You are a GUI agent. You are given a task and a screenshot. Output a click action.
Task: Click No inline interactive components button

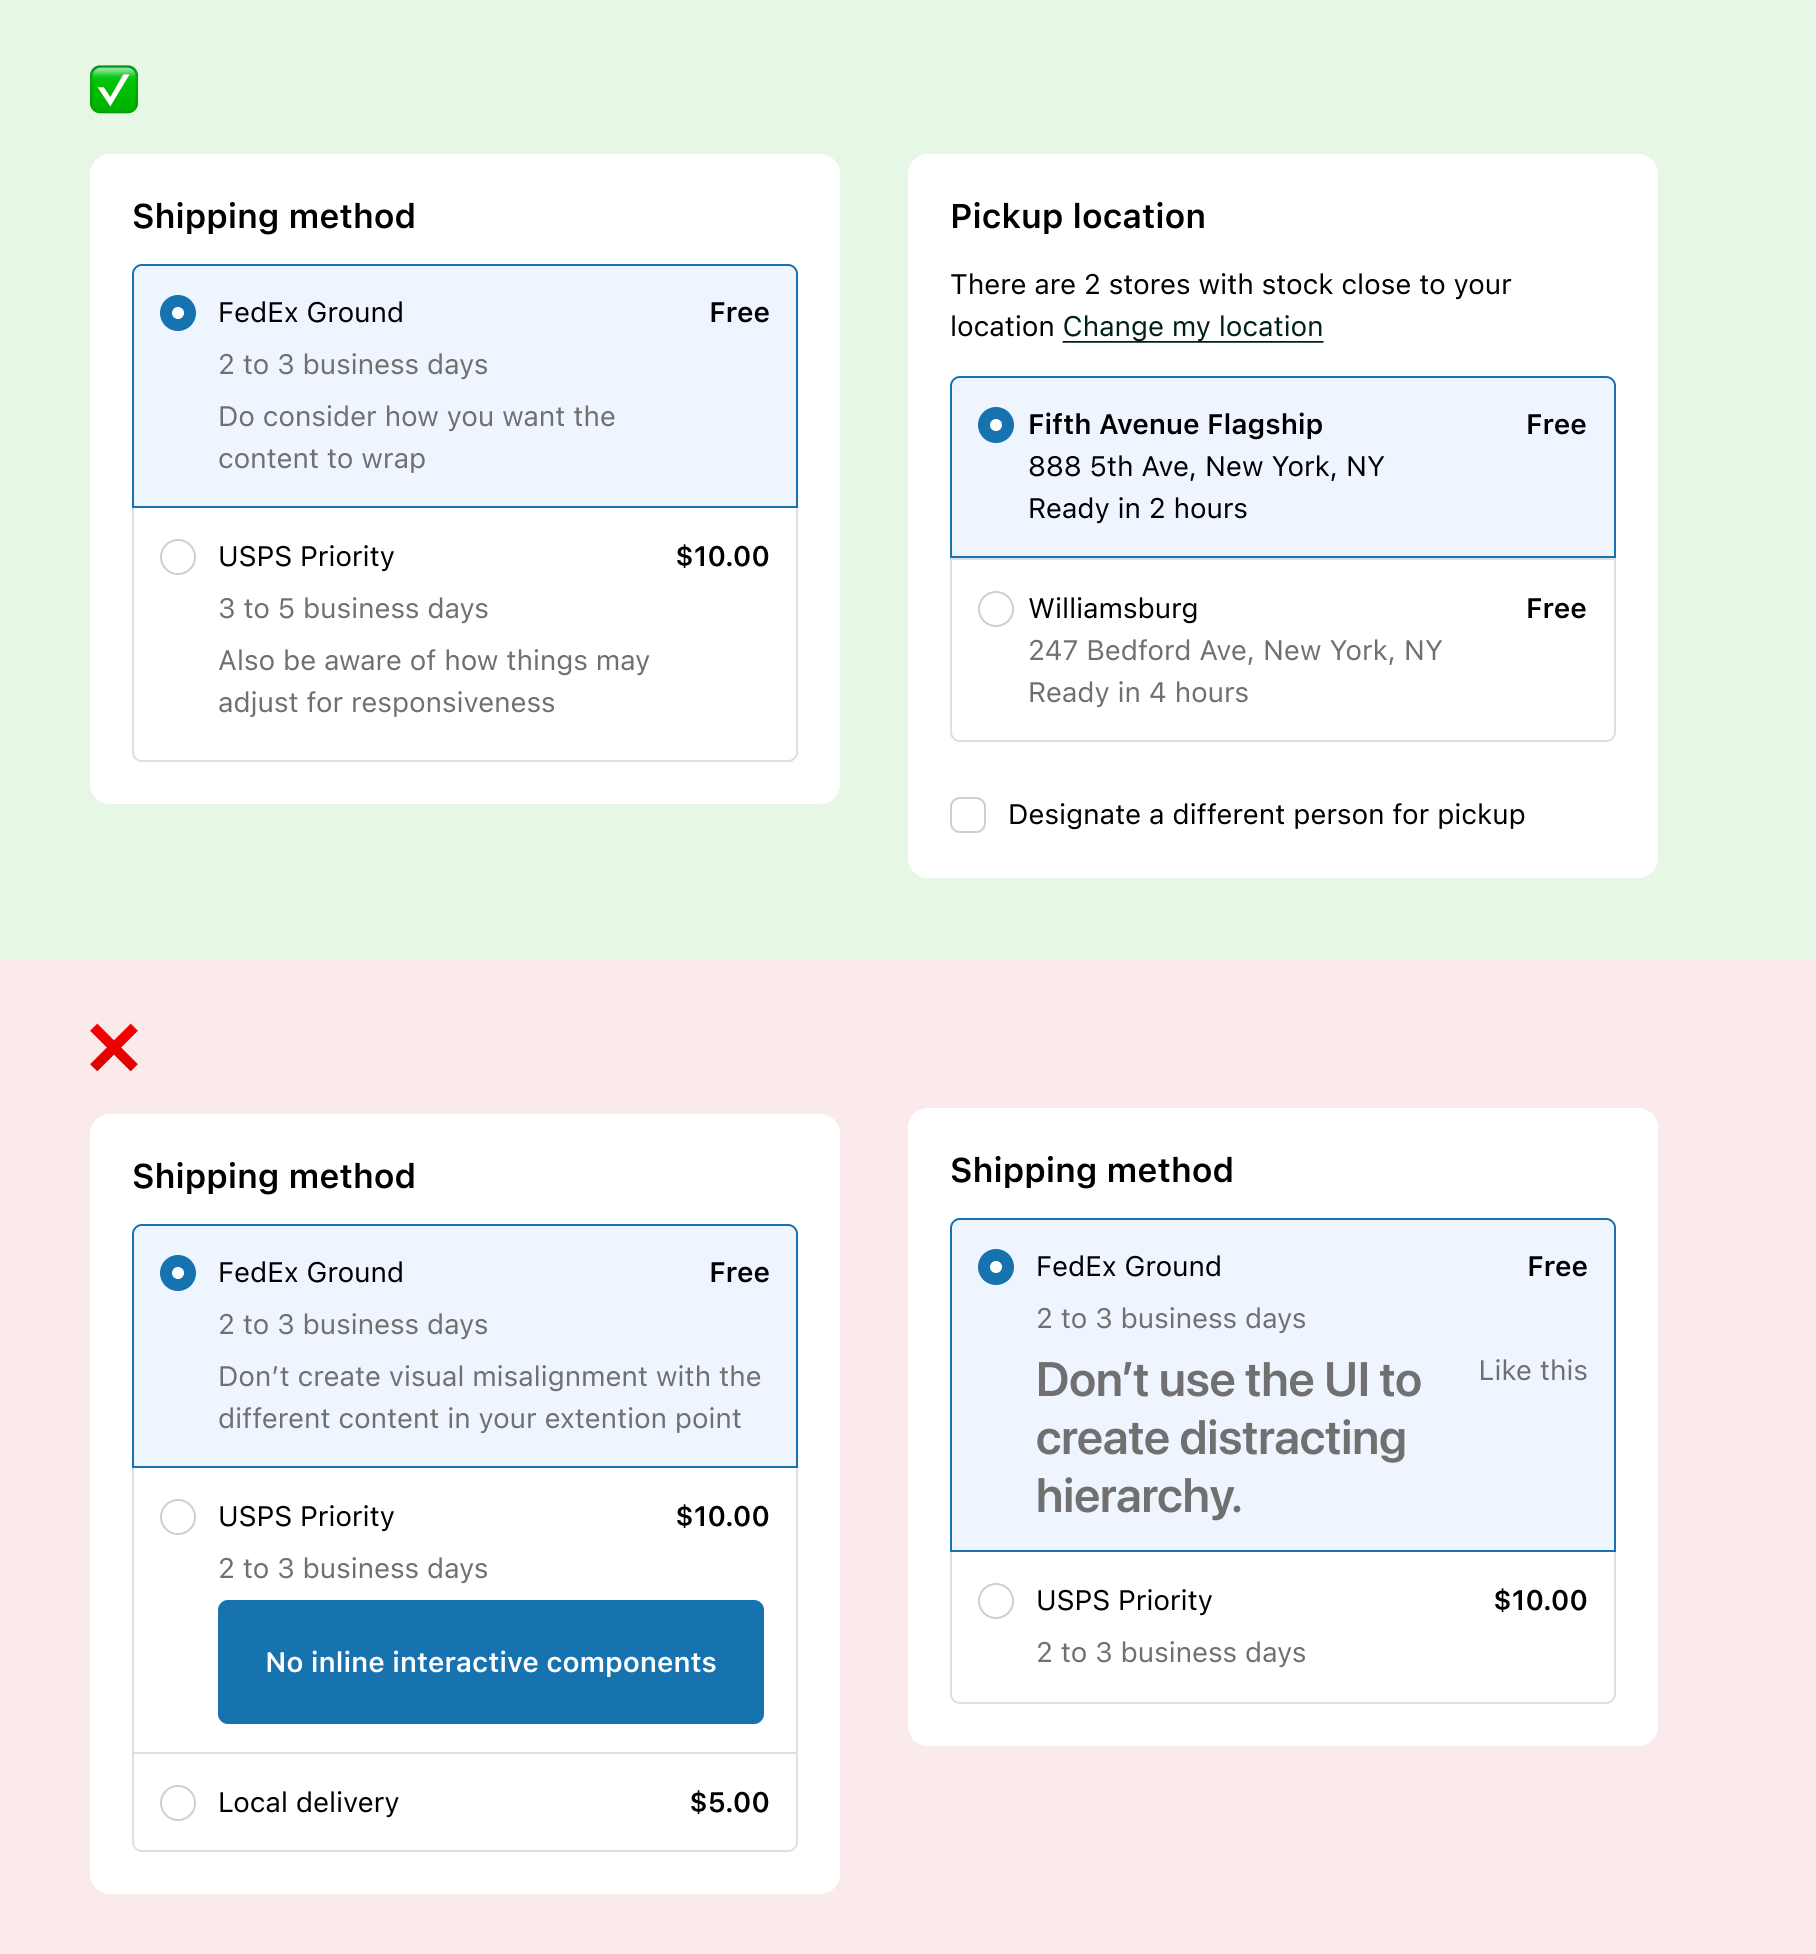point(491,1661)
